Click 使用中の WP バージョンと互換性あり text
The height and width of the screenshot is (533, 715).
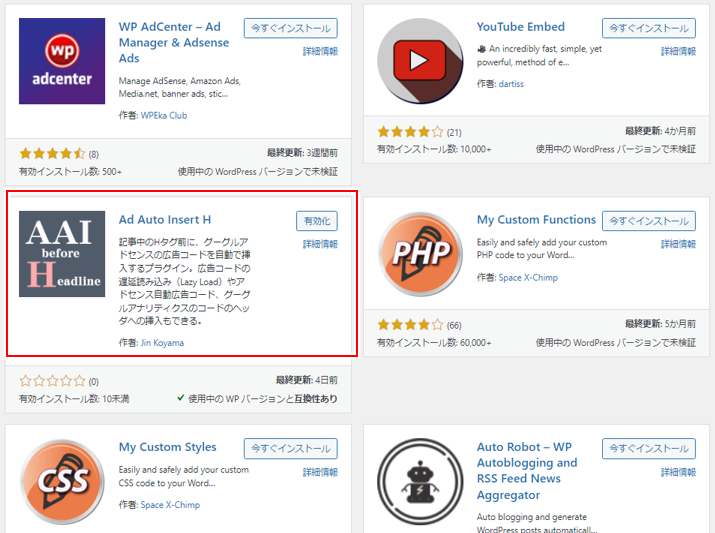pos(263,399)
